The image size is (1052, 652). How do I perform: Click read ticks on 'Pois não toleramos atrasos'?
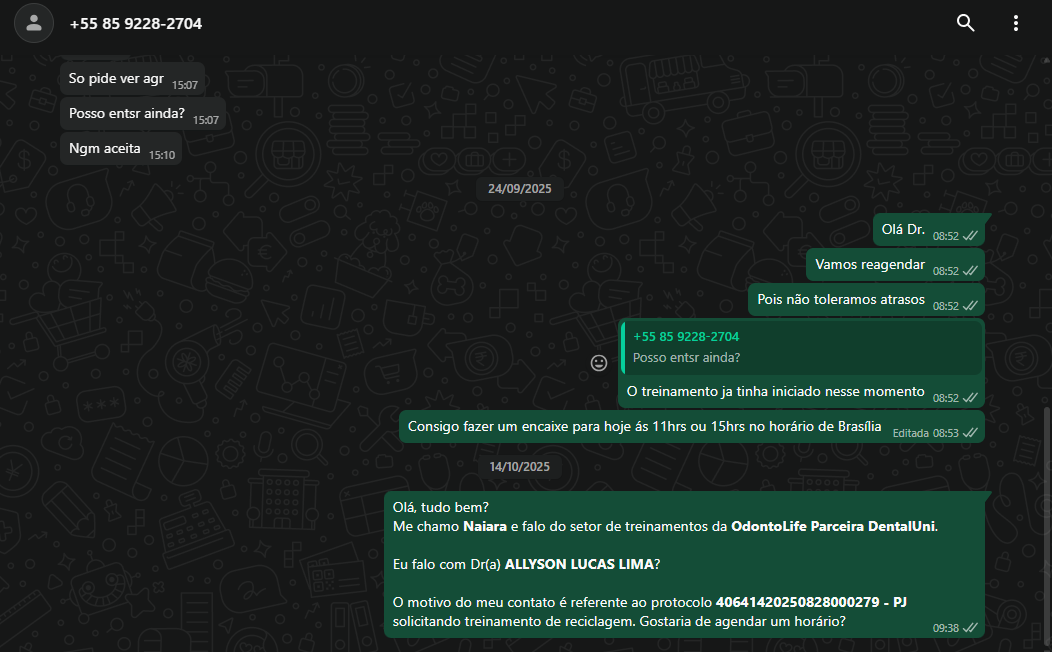coord(970,306)
